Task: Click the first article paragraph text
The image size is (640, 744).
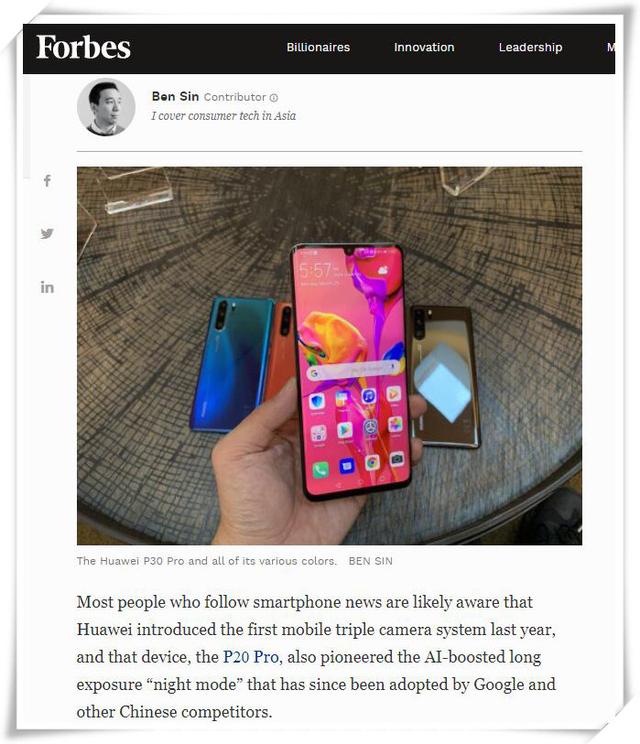Action: [316, 657]
